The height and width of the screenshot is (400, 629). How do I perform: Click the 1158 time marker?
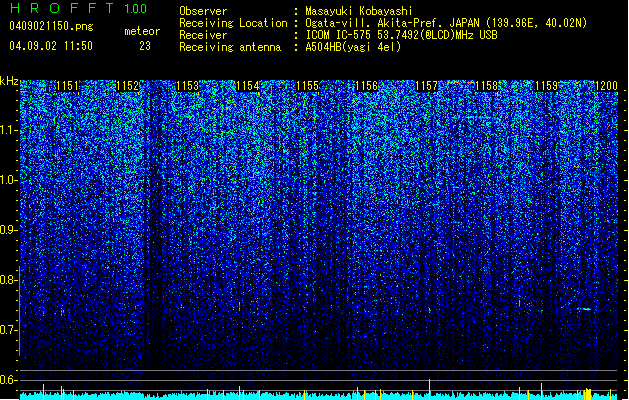coord(487,86)
